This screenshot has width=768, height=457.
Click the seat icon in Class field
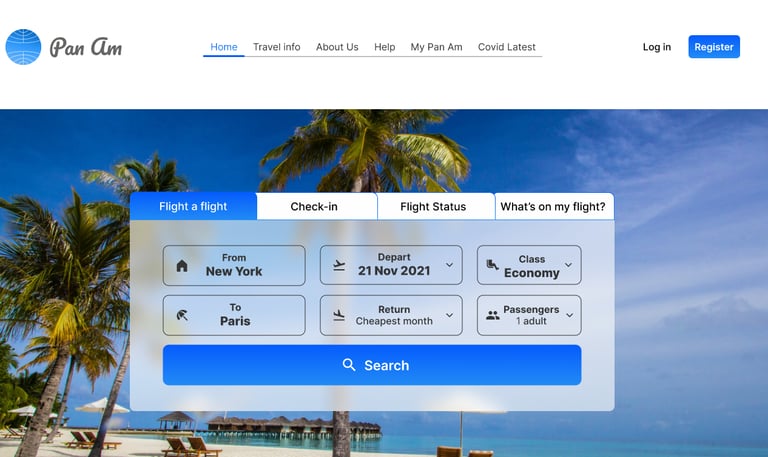[x=492, y=265]
